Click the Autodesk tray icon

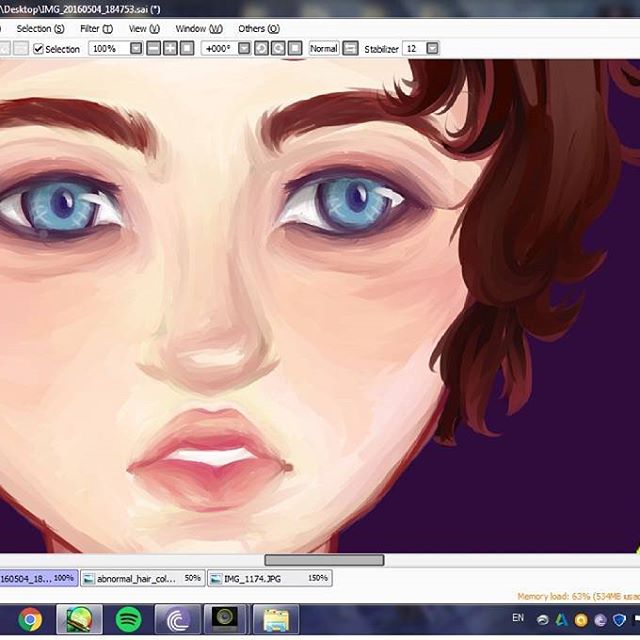click(562, 620)
